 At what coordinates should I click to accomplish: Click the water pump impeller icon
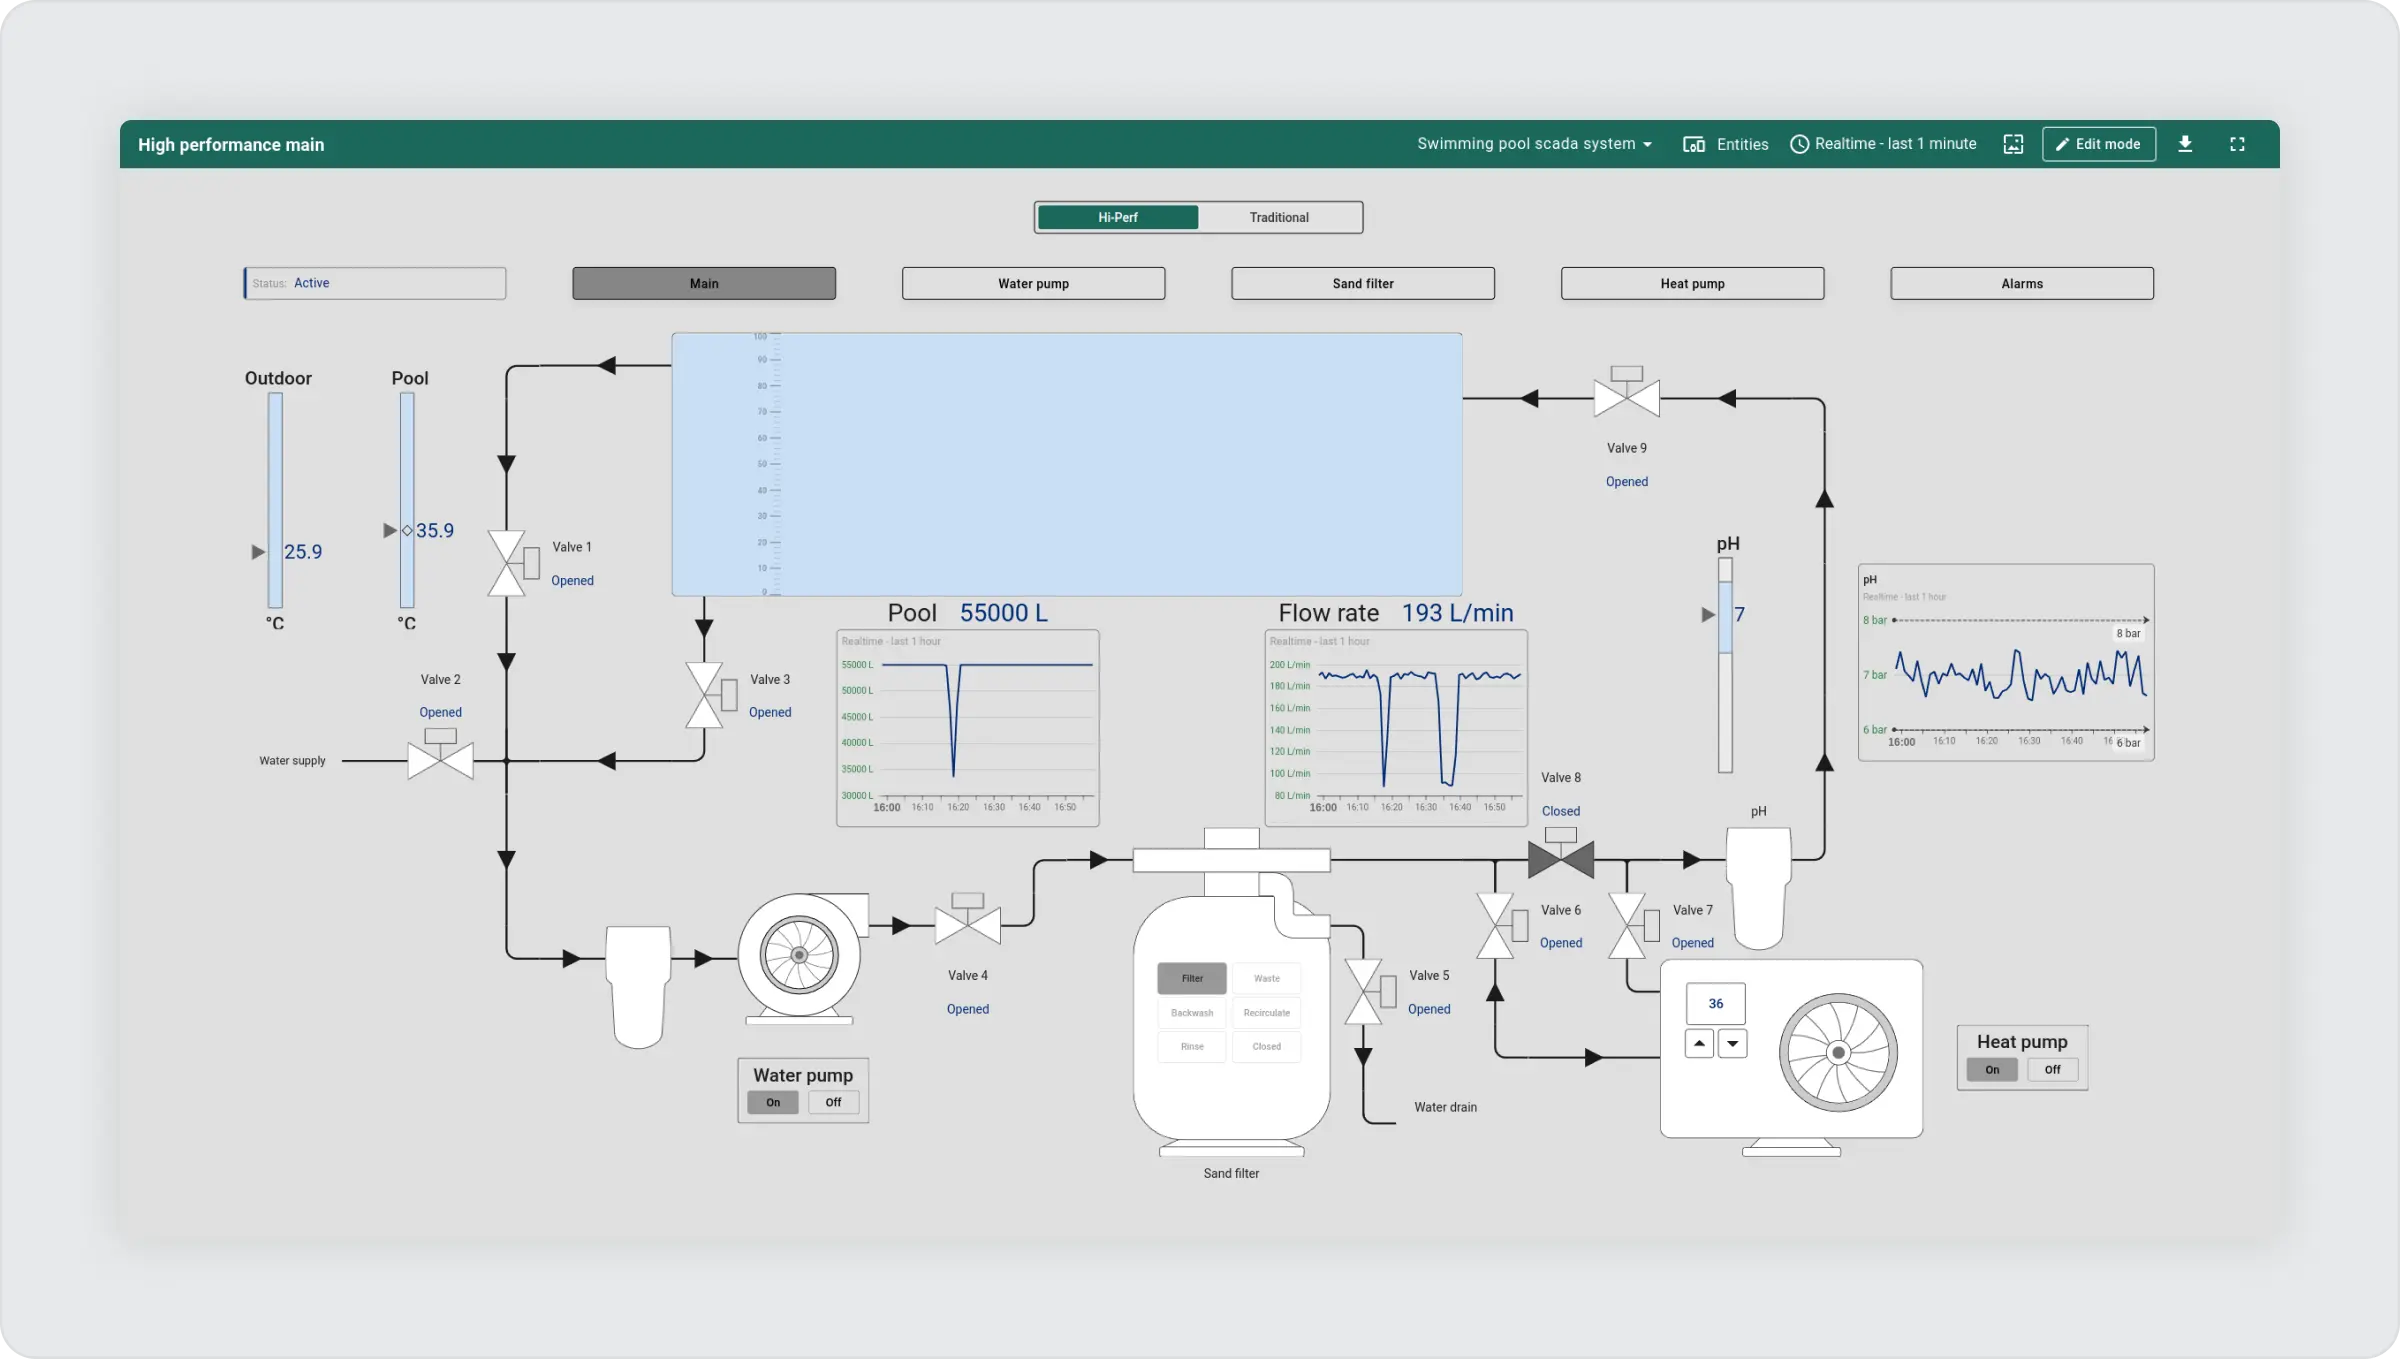pos(798,955)
